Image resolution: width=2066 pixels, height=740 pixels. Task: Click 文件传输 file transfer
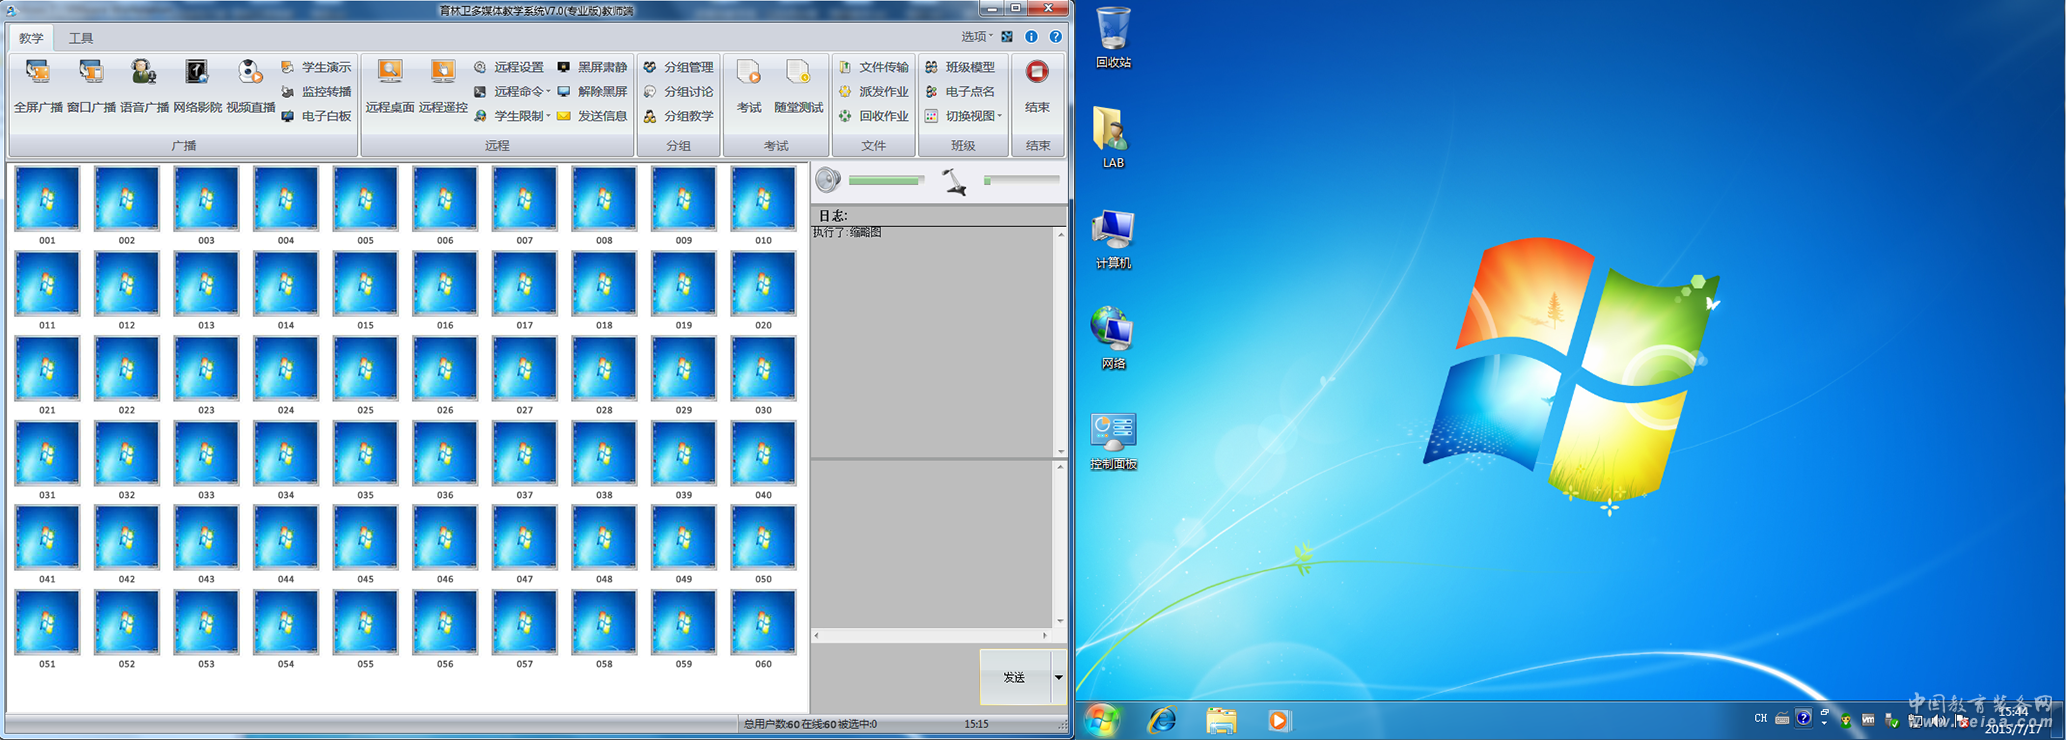click(x=874, y=67)
